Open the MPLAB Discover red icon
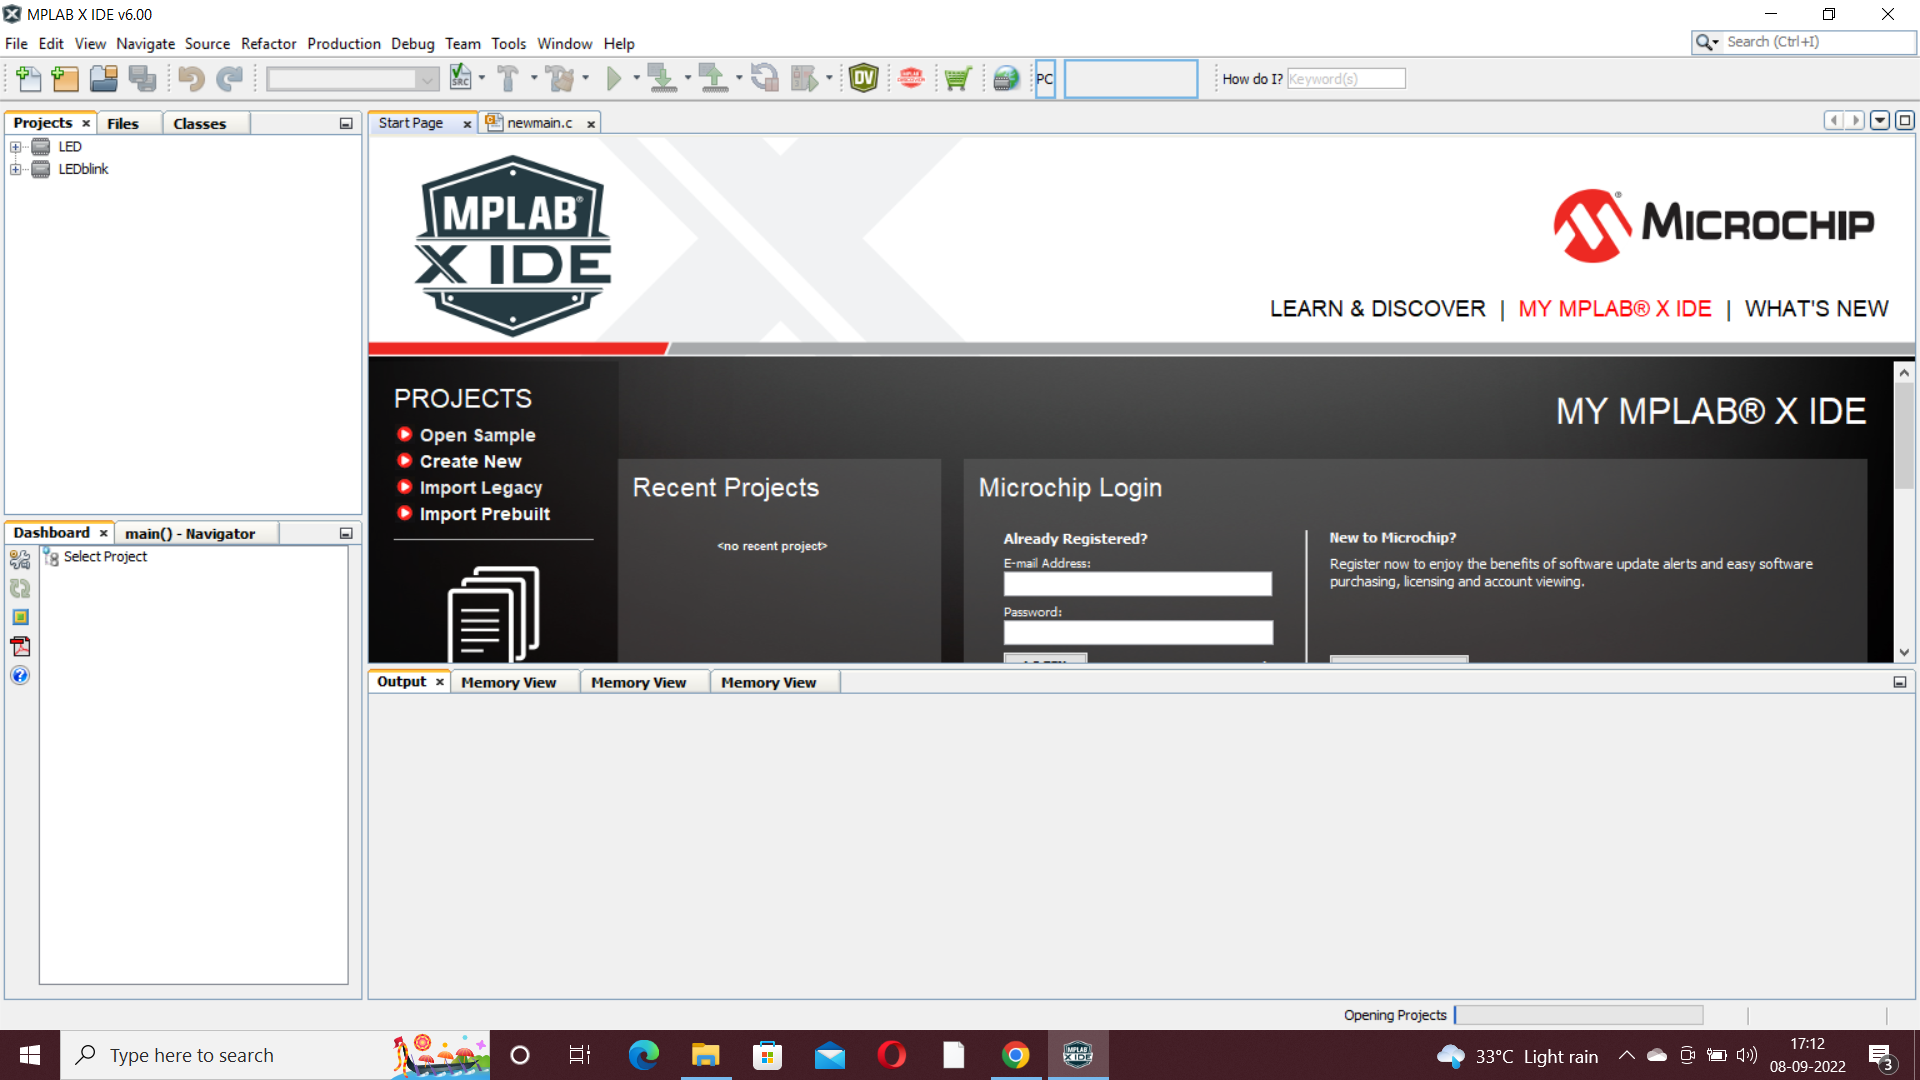 pos(911,78)
